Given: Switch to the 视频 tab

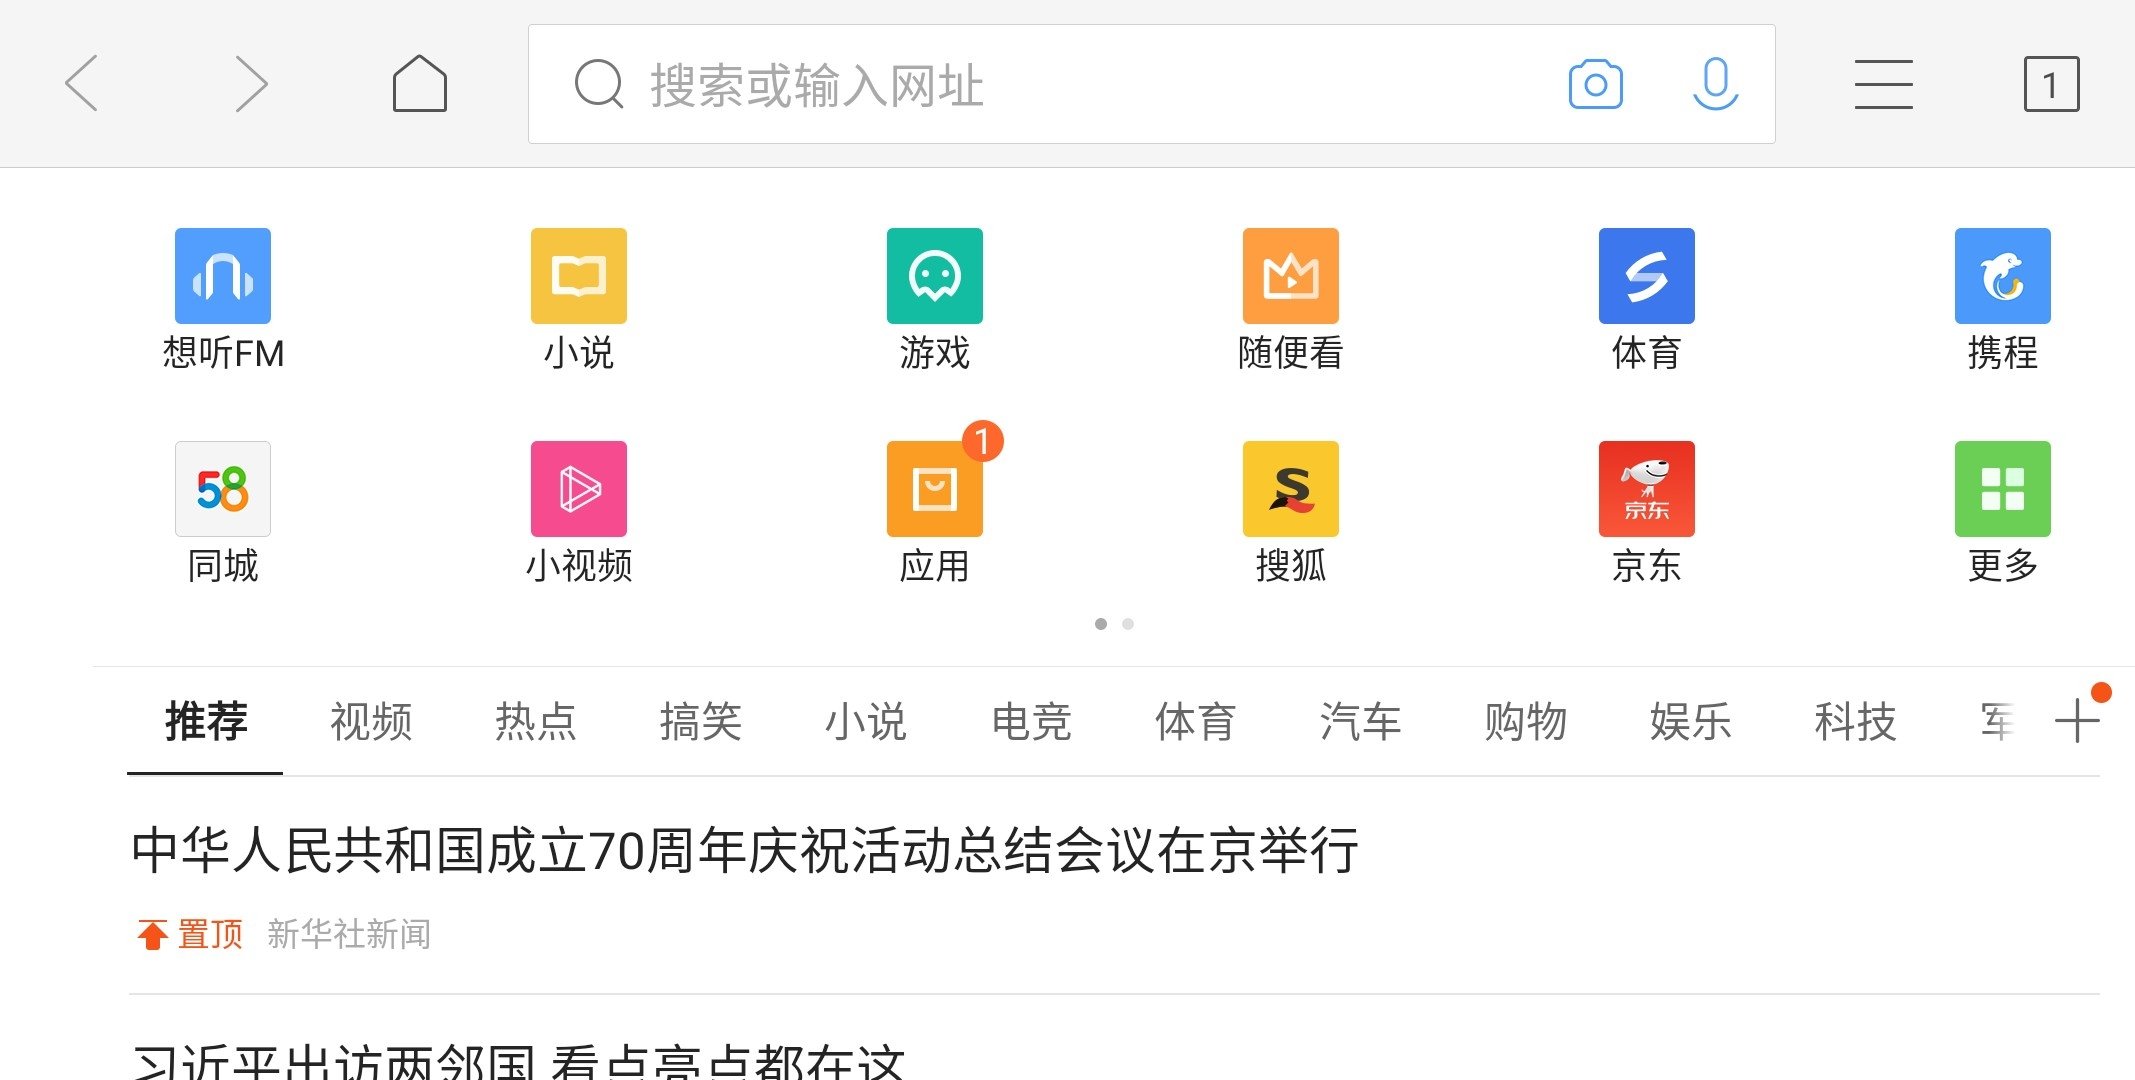Looking at the screenshot, I should 371,721.
